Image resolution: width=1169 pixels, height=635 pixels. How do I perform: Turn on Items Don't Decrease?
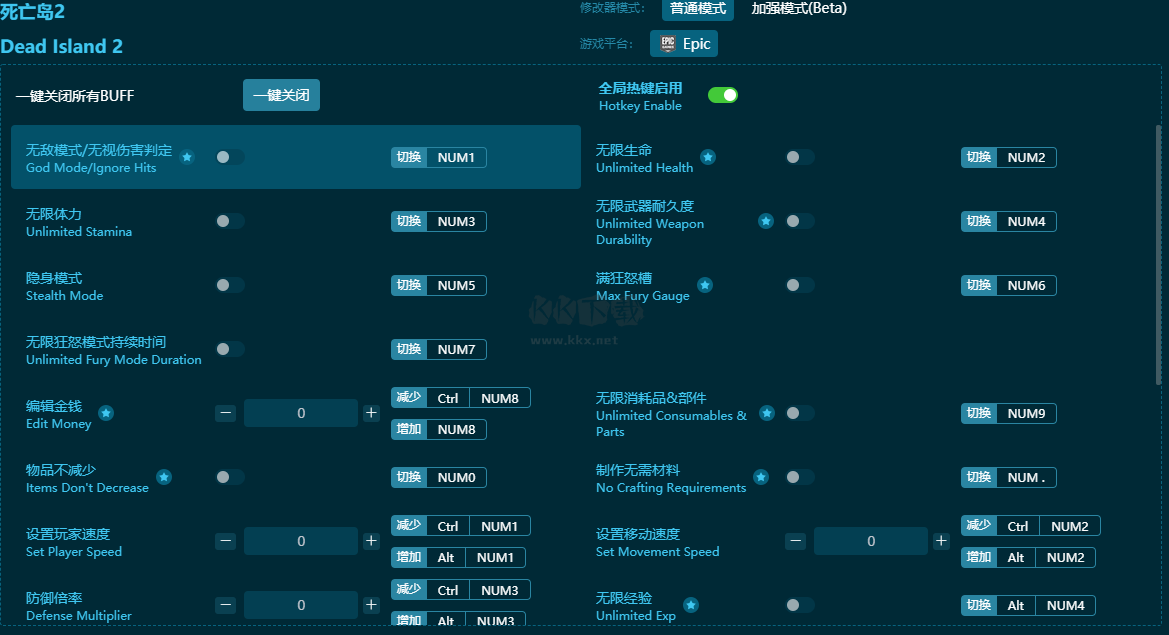point(230,477)
